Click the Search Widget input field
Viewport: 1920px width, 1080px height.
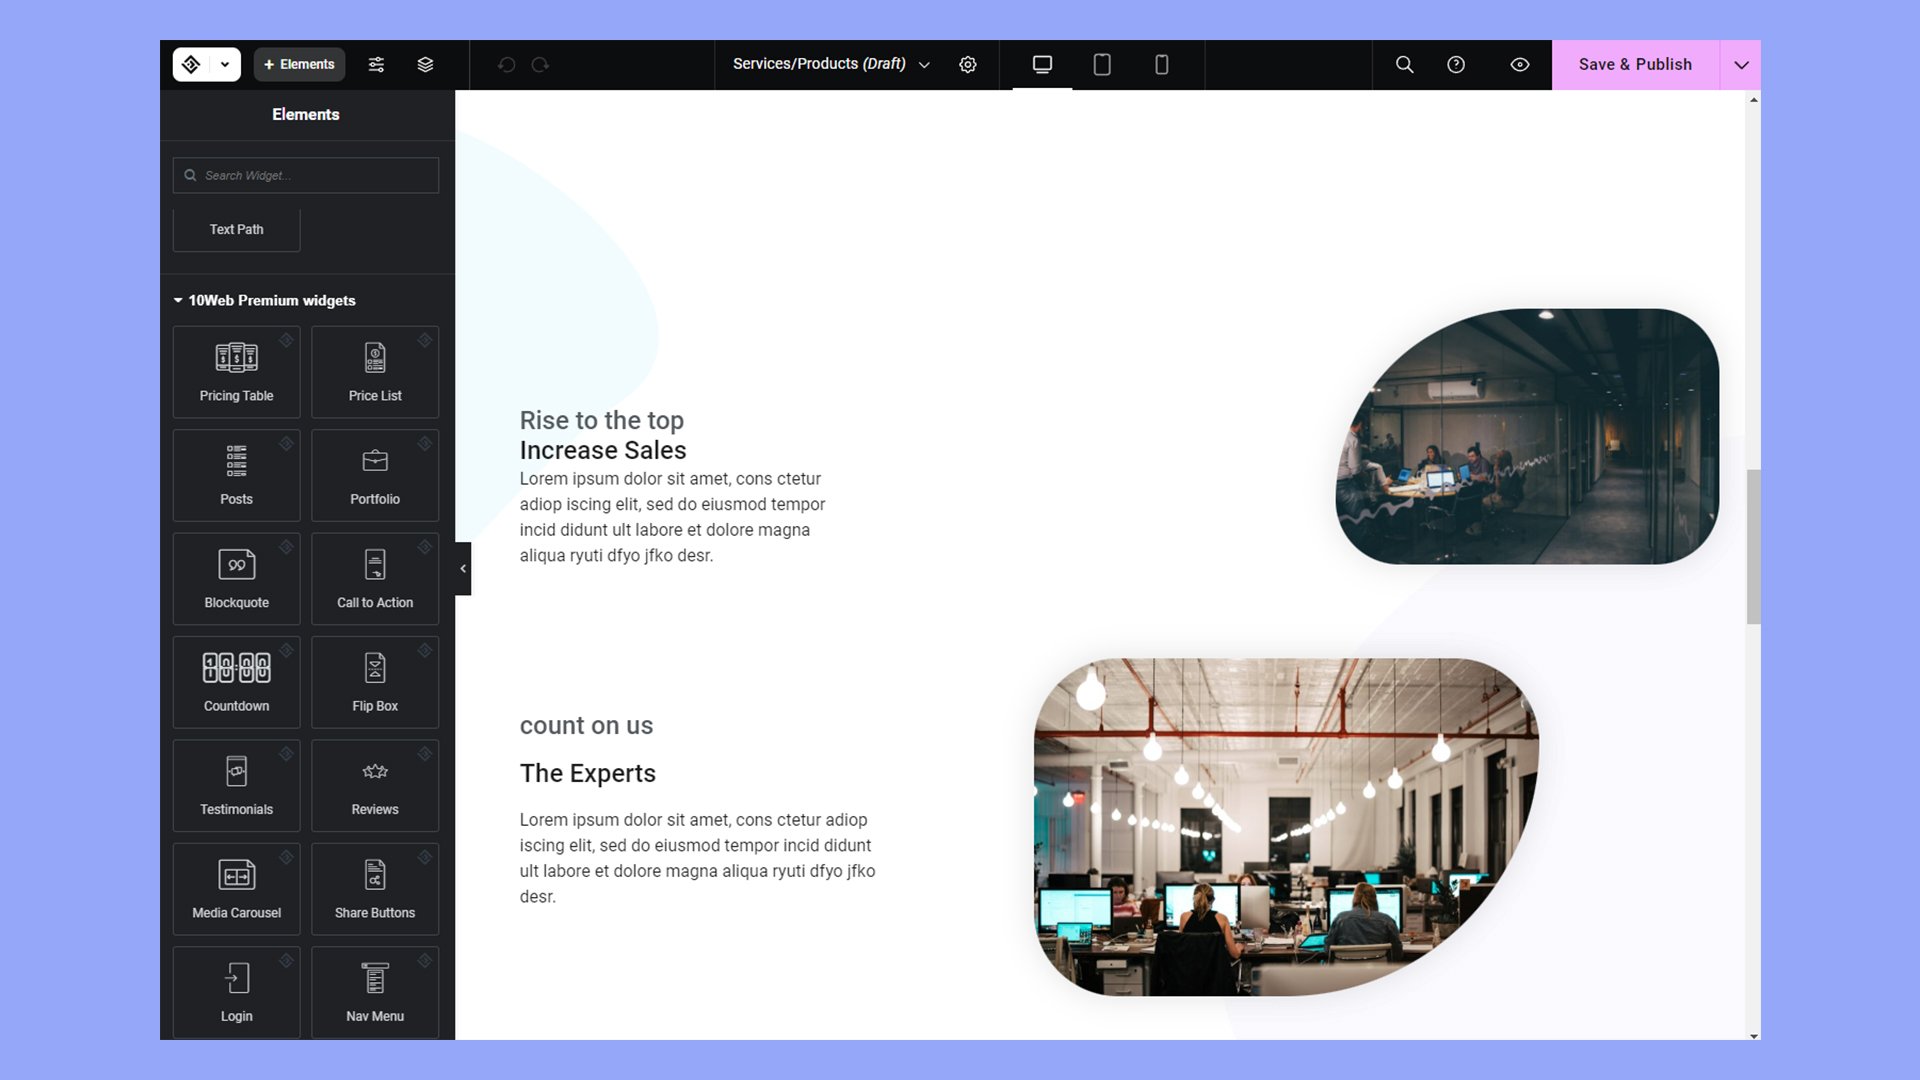coord(306,174)
